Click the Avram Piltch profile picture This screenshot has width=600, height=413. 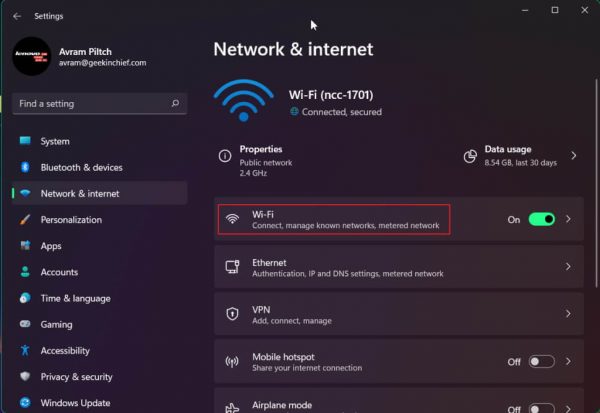pos(31,56)
